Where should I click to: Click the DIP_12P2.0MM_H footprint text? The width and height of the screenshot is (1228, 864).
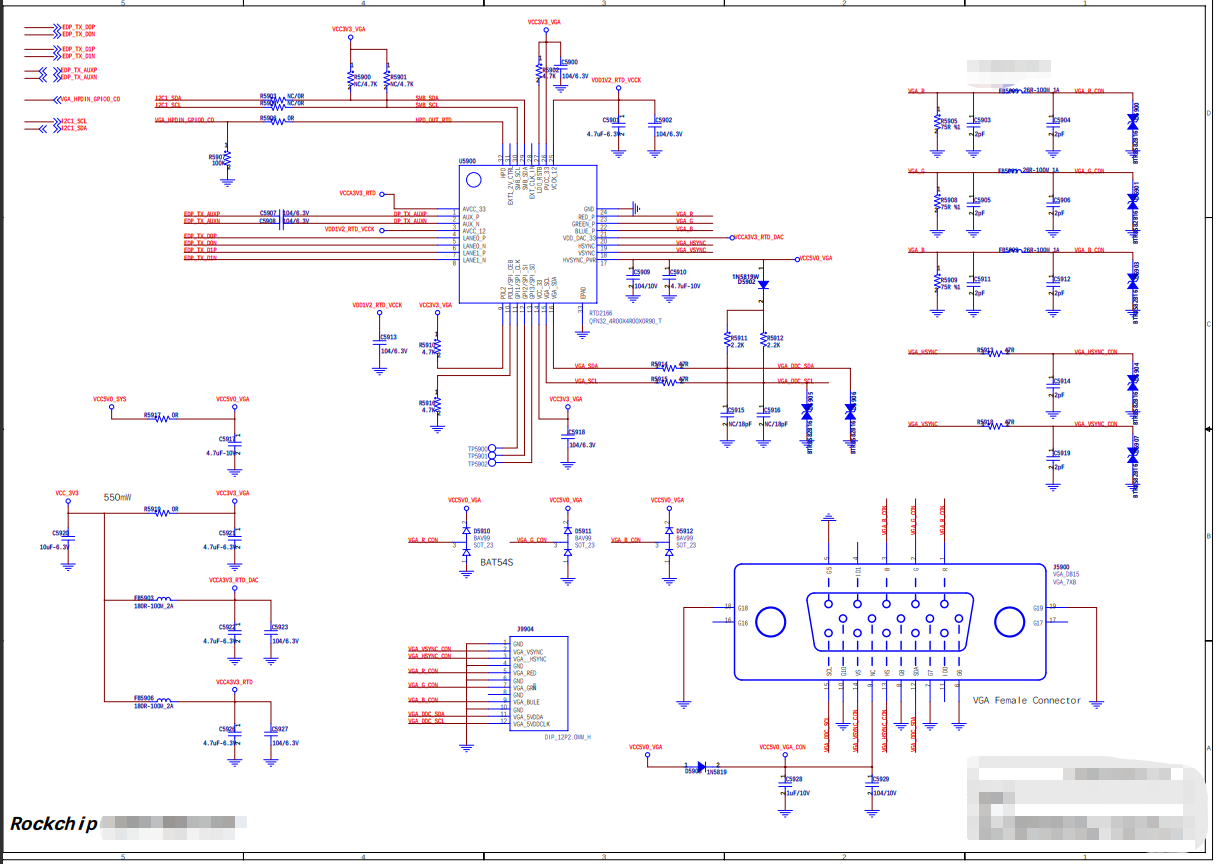[568, 737]
